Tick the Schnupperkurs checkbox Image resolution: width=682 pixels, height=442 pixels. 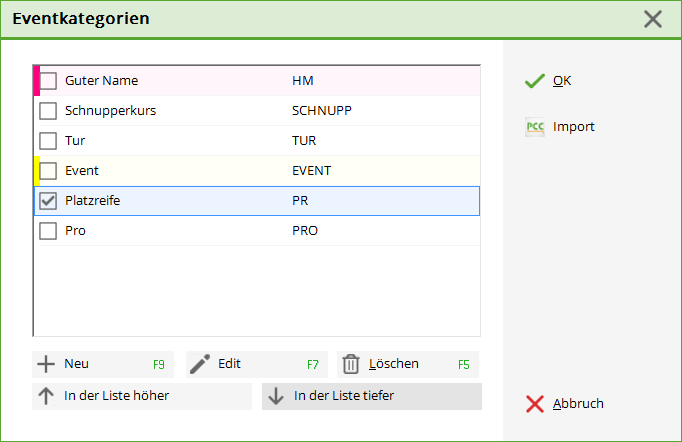point(48,111)
